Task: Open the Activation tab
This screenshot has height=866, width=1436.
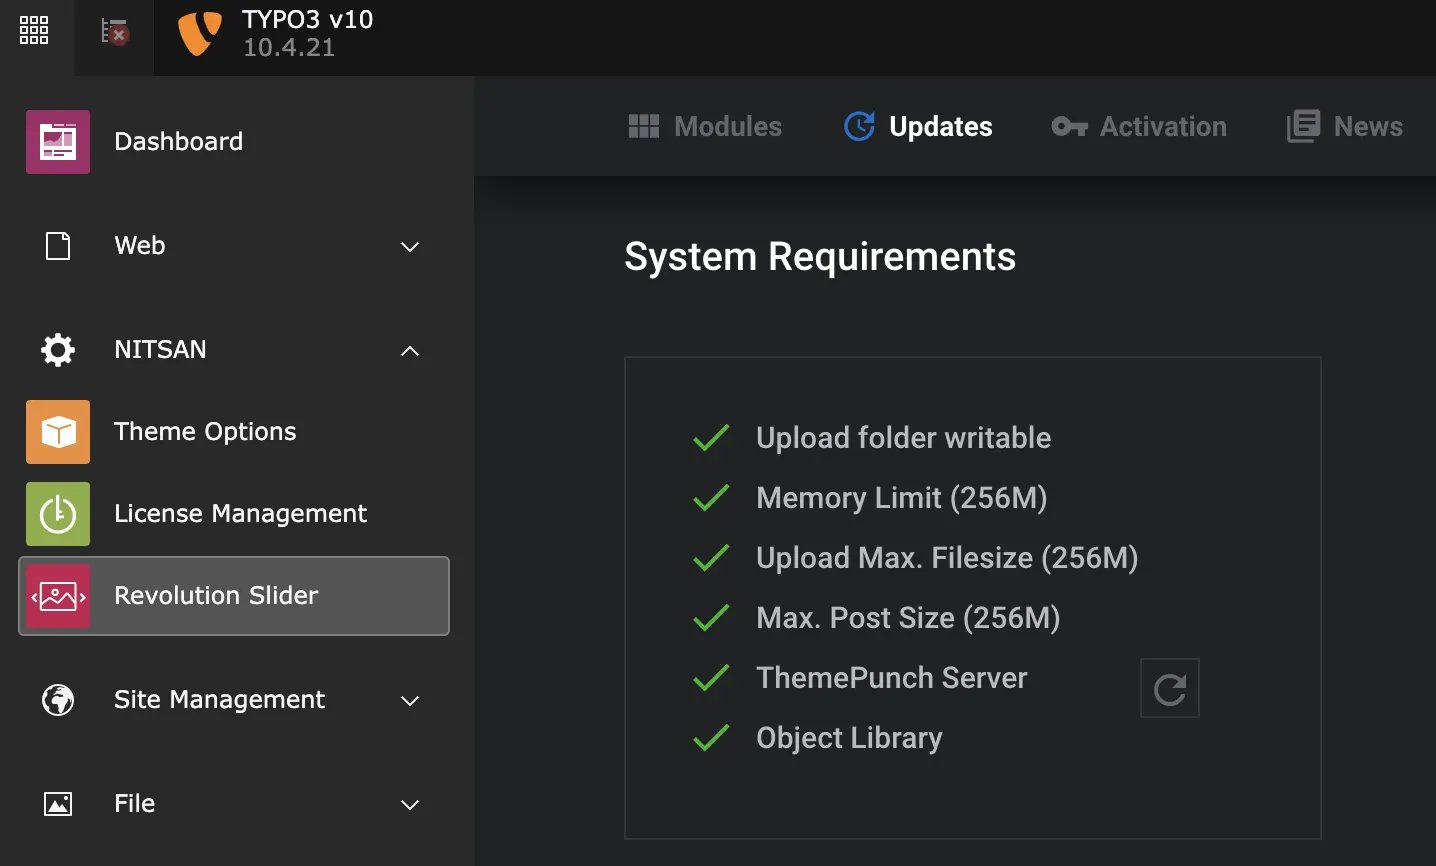Action: pyautogui.click(x=1138, y=126)
